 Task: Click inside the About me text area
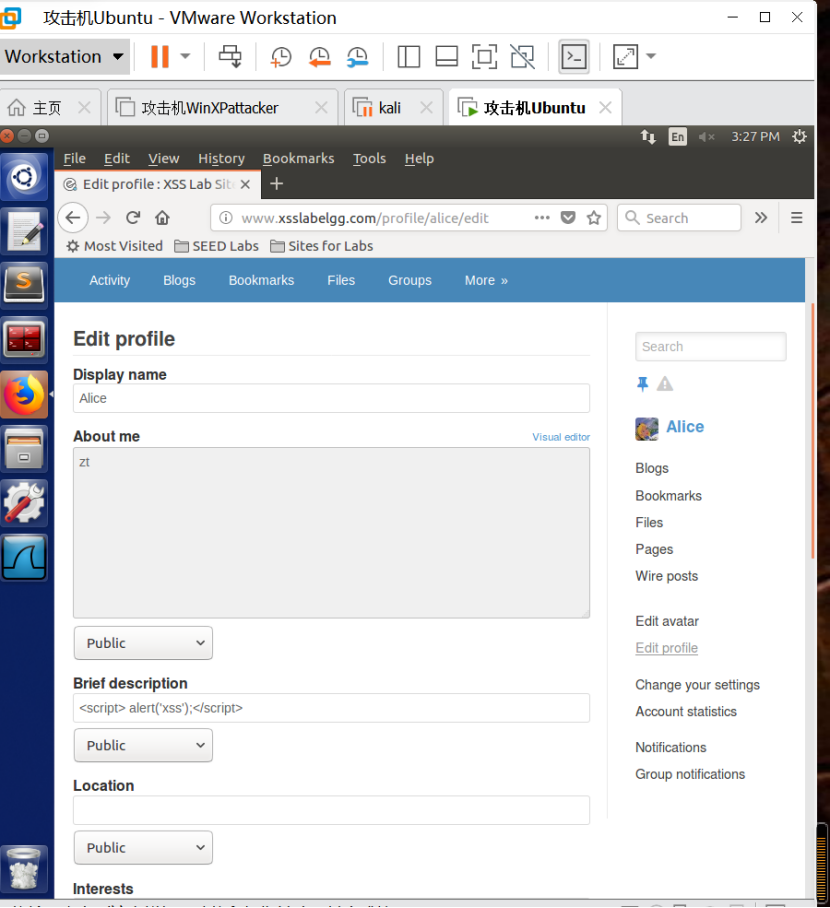point(331,533)
